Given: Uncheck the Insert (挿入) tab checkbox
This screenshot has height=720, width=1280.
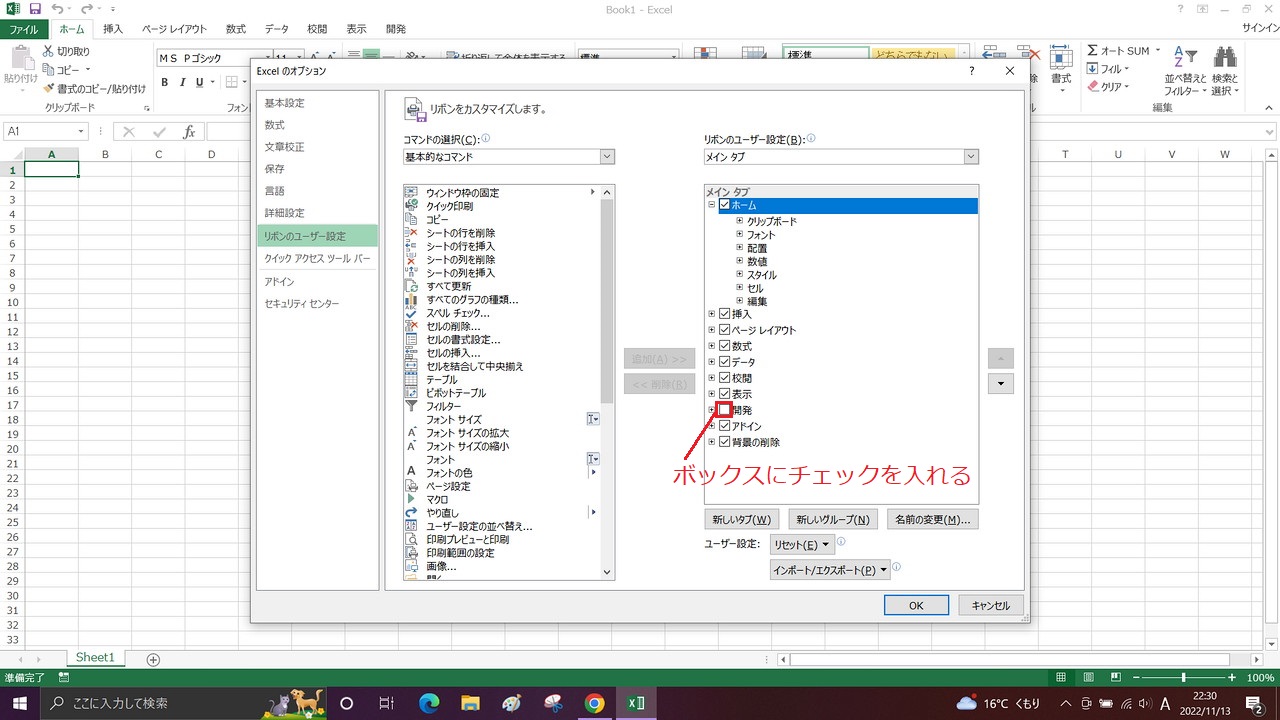Looking at the screenshot, I should (x=725, y=314).
